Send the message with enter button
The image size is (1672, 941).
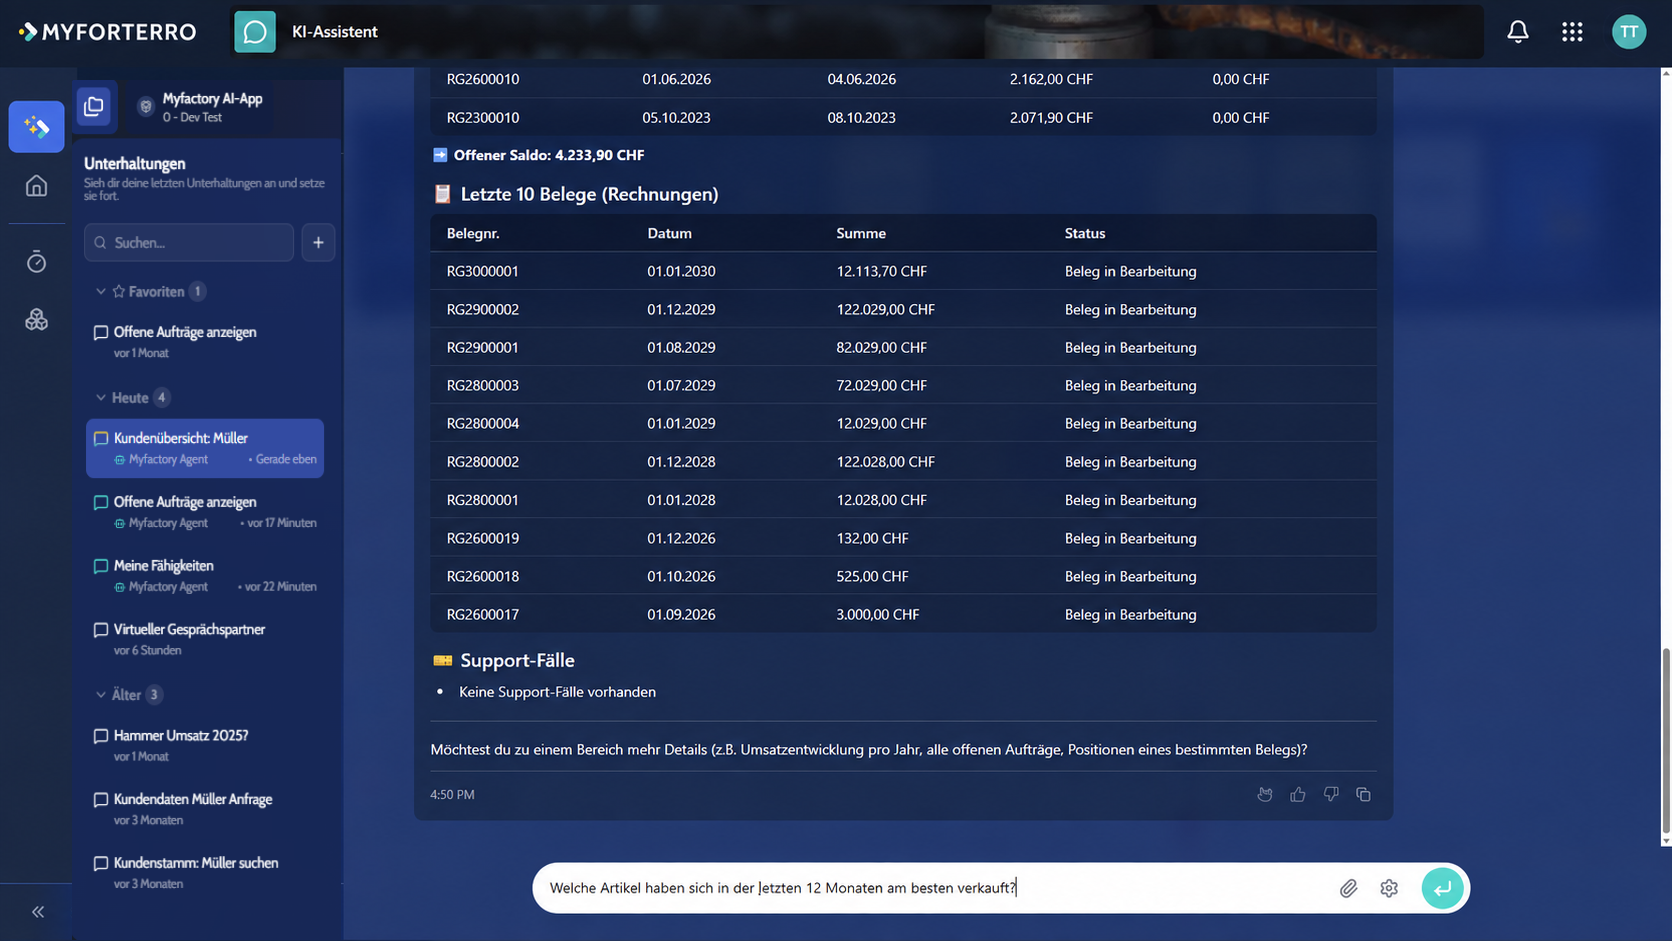[1442, 888]
